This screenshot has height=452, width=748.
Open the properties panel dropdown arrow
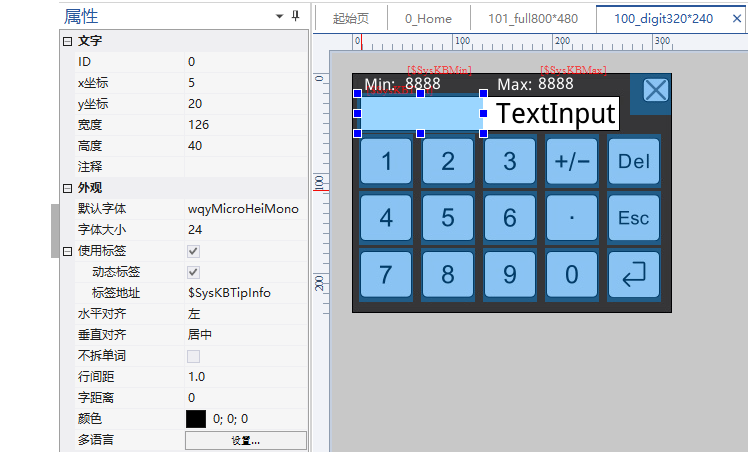tap(279, 17)
